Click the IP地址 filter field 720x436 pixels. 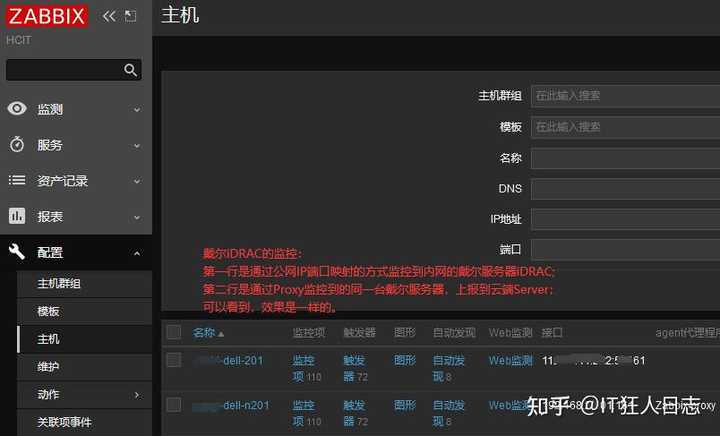(x=625, y=219)
